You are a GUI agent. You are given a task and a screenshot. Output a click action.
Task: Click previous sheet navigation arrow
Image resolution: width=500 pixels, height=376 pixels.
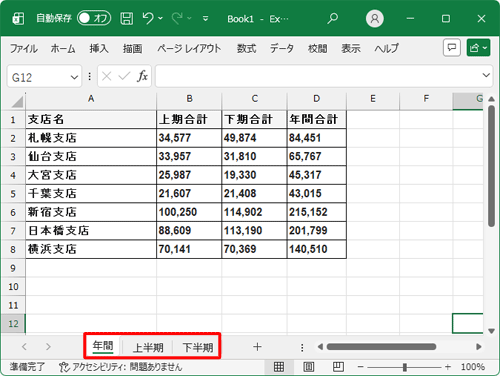click(24, 347)
